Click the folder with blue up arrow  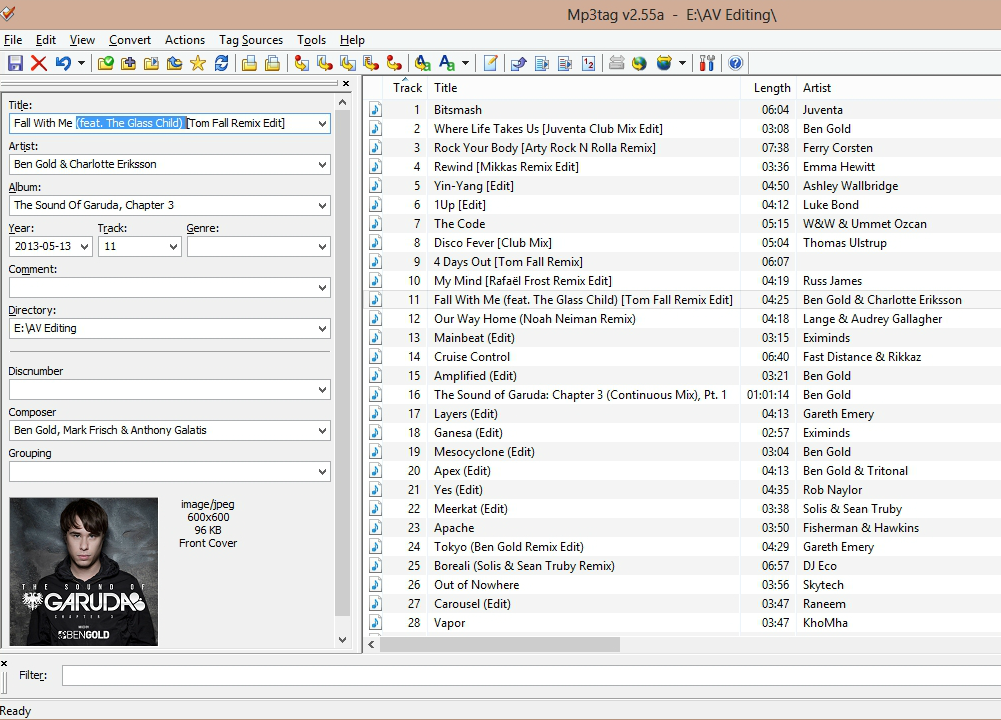(174, 63)
